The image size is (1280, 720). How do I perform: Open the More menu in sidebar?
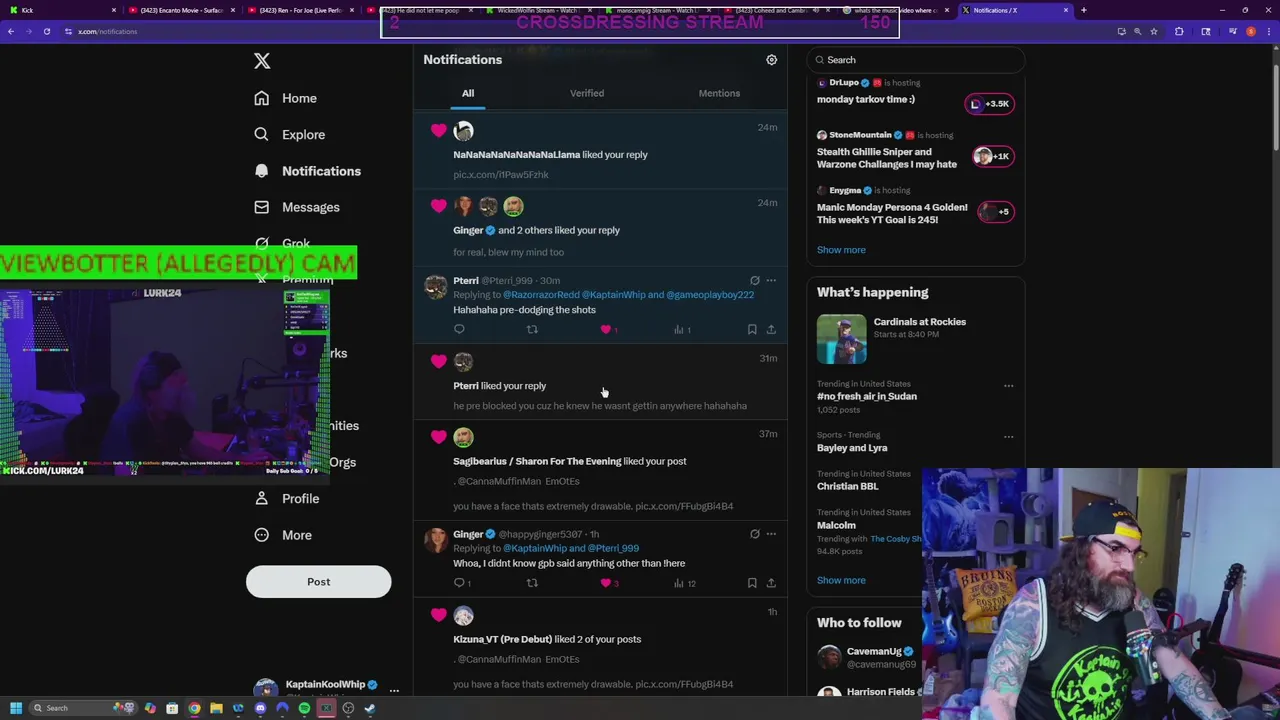pyautogui.click(x=283, y=535)
